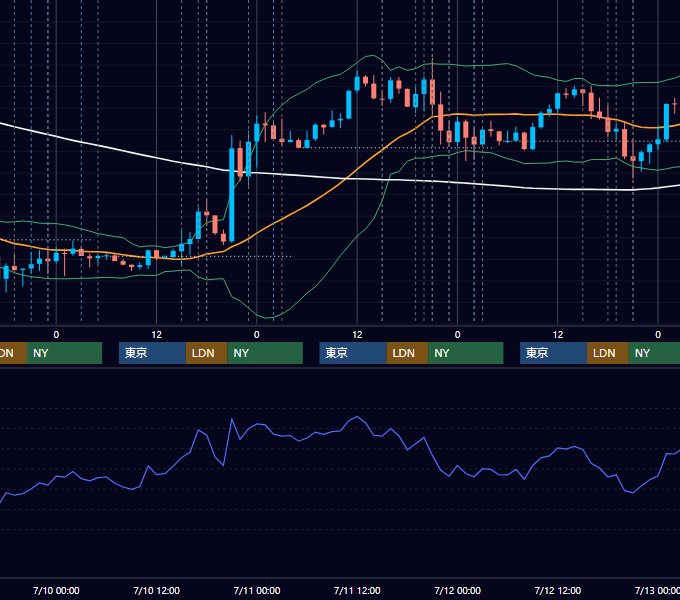Click the tallest blue candlestick near 7/10 evening
Screen dimensions: 680x600
pyautogui.click(x=232, y=195)
